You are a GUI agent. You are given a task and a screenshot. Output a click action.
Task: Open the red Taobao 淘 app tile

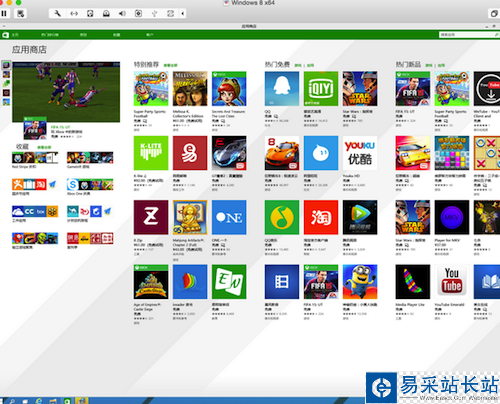(321, 217)
